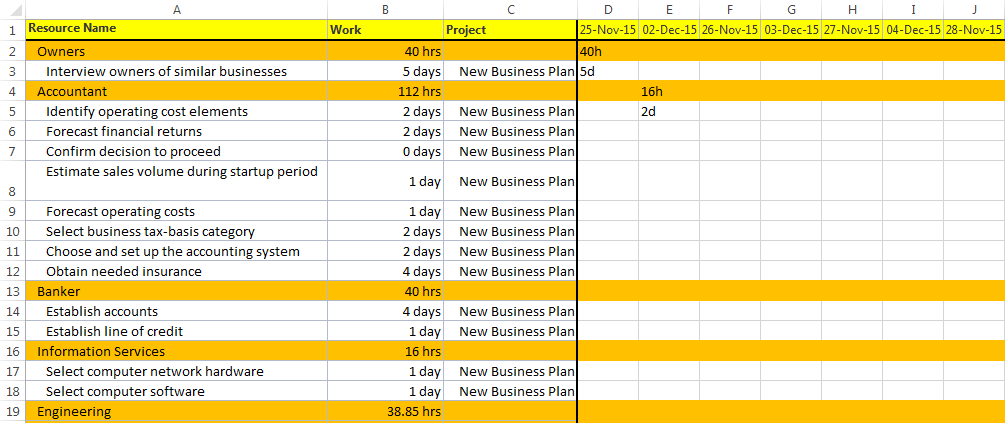Viewport: 1005px width, 423px height.
Task: Click the Owners group row cell
Action: pos(176,51)
